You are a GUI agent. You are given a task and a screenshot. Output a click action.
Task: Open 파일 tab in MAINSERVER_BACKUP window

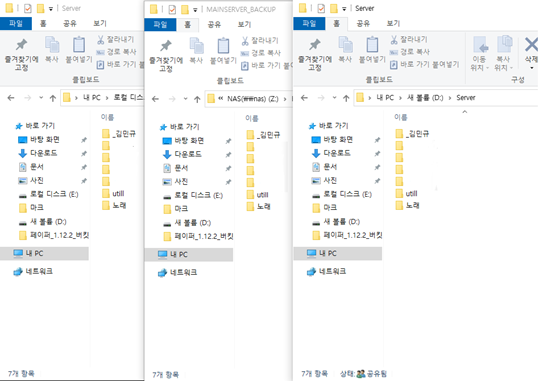pyautogui.click(x=160, y=24)
